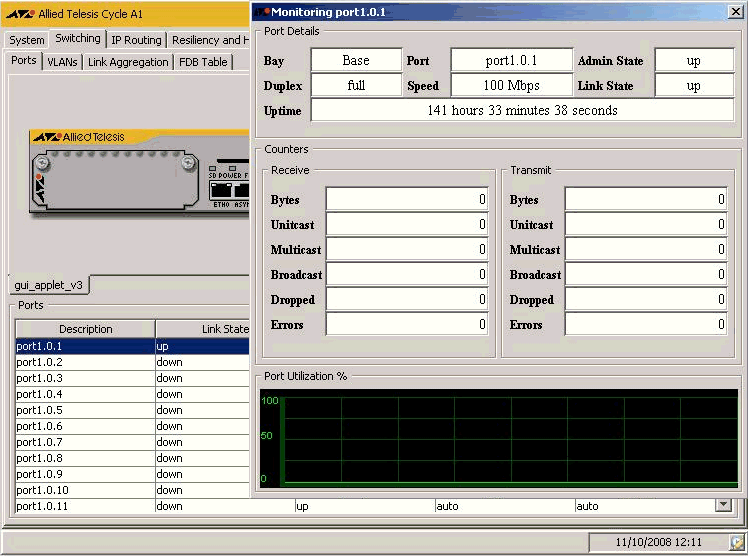
Task: Click the Allied Telesis logo in title bar
Action: (x=20, y=14)
